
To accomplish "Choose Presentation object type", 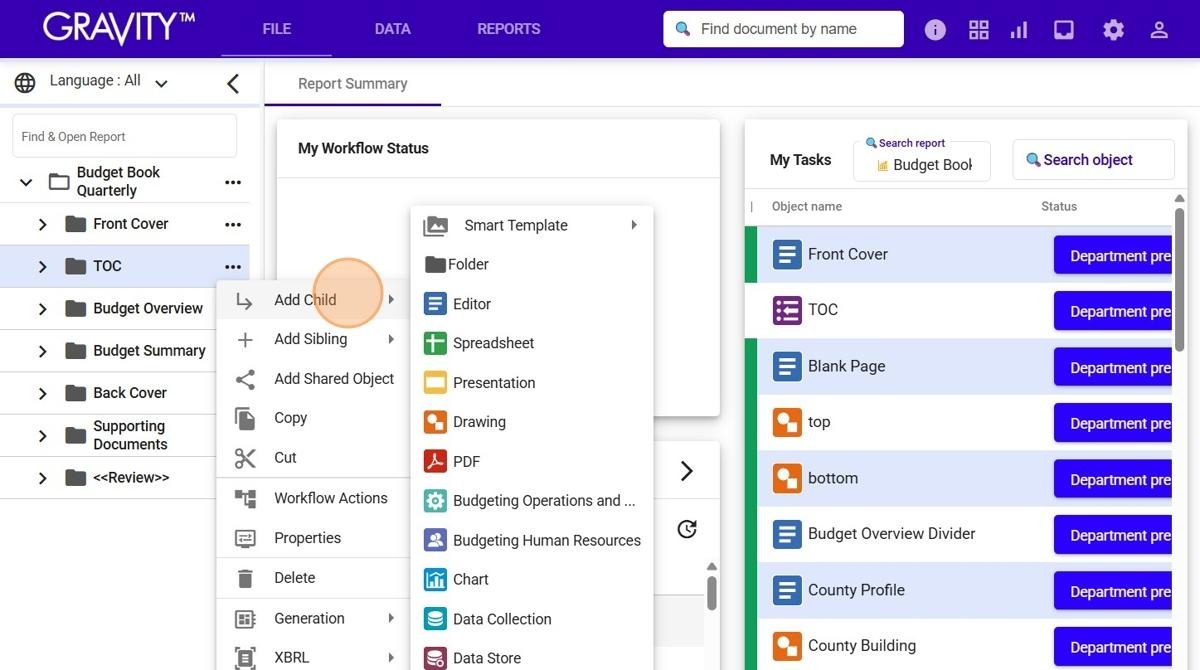I will [531, 383].
